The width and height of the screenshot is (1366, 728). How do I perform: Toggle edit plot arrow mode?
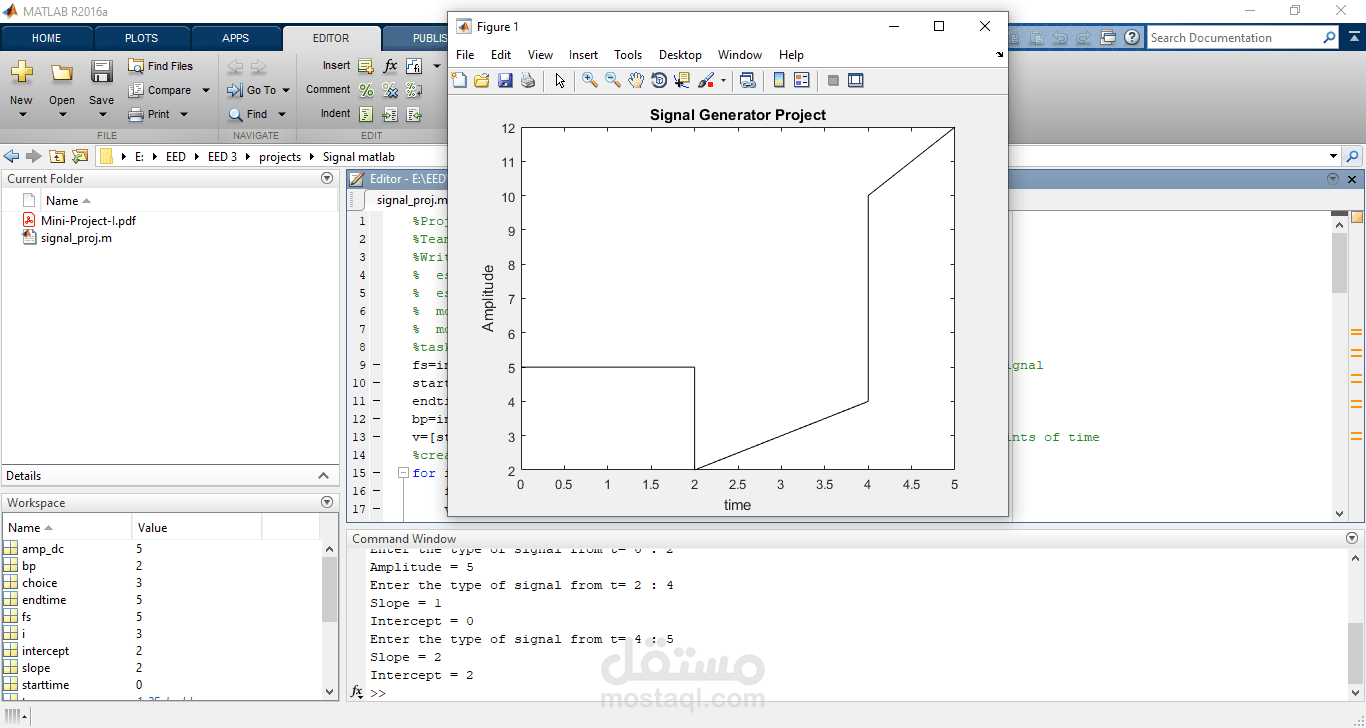(560, 80)
